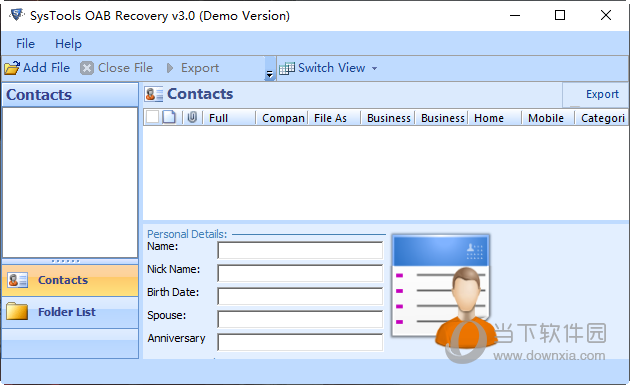The height and width of the screenshot is (385, 630).
Task: Toggle the select-all checkbox in header
Action: [152, 117]
